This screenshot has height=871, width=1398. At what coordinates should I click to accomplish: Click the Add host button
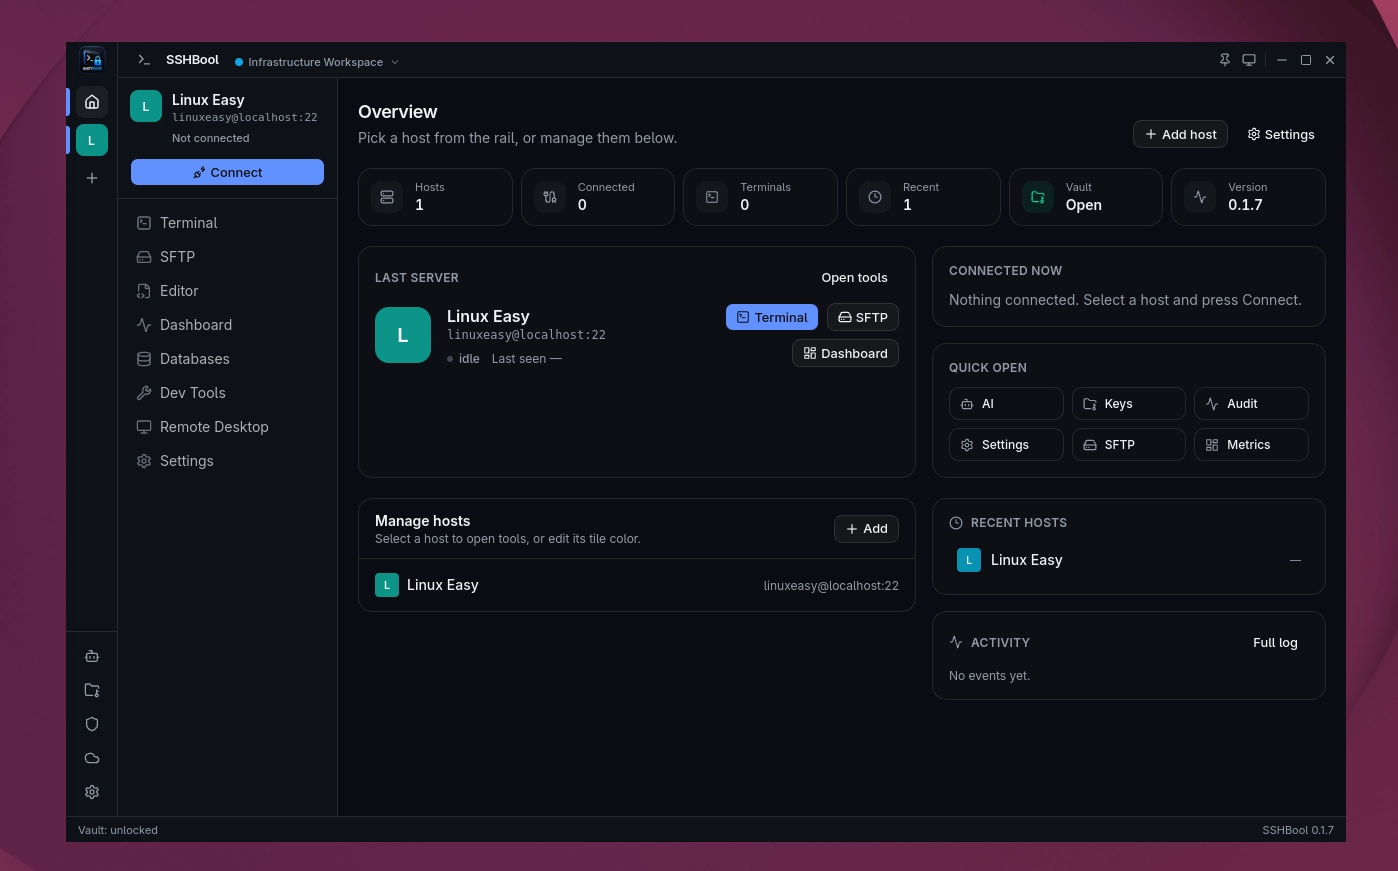coord(1180,134)
